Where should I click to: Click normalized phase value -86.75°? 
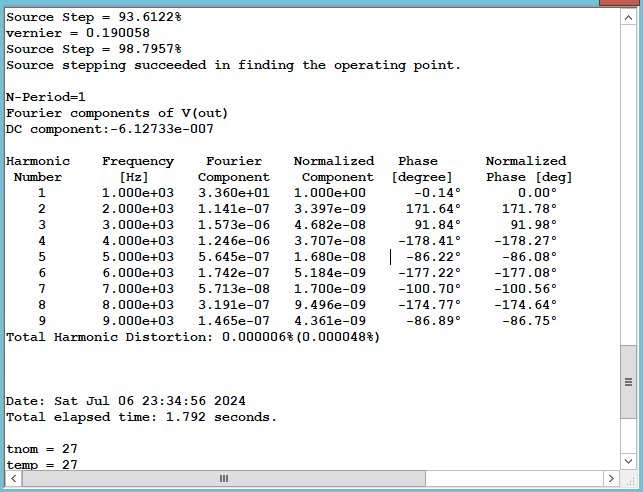click(529, 321)
